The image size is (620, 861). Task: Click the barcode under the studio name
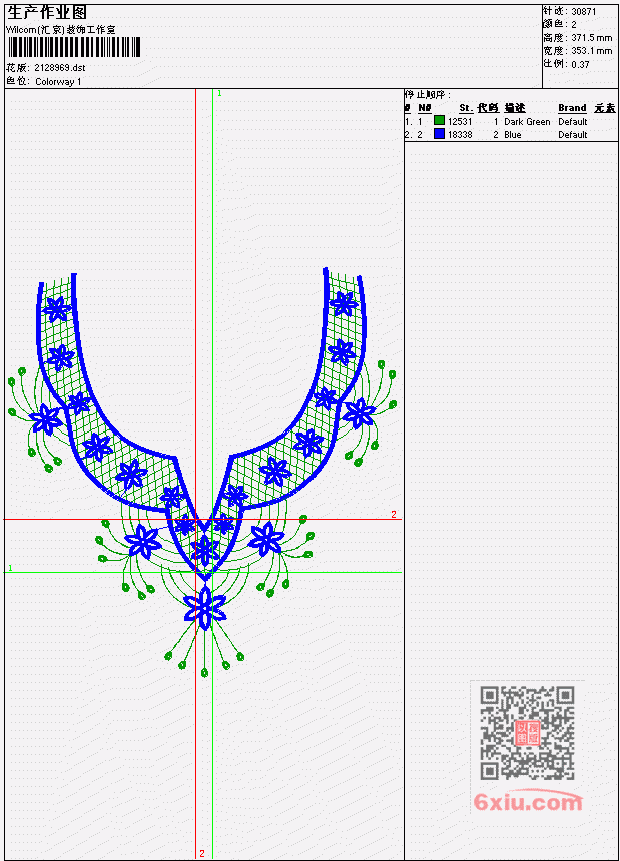click(x=74, y=47)
